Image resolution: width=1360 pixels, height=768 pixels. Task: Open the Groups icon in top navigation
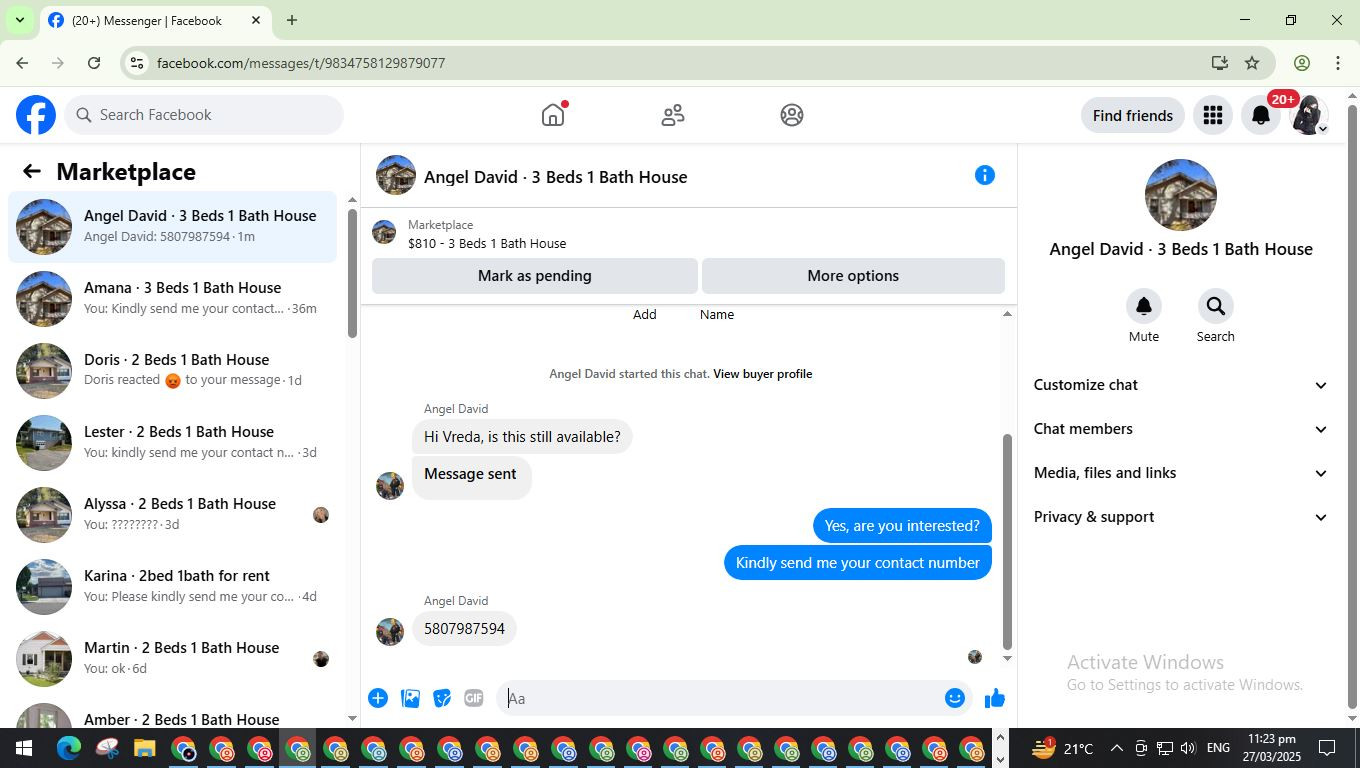[x=792, y=115]
